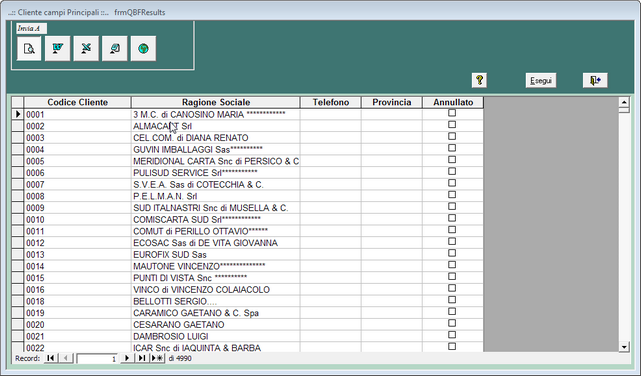Click the Ragione Sociale column header
Image resolution: width=641 pixels, height=376 pixels.
216,102
